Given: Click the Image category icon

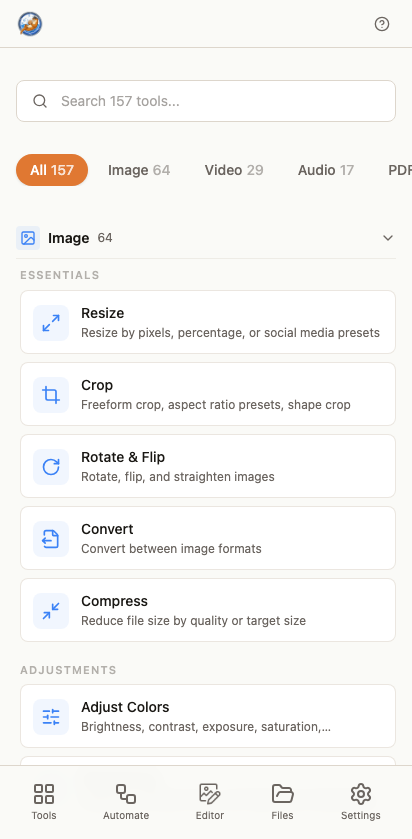Looking at the screenshot, I should (28, 238).
